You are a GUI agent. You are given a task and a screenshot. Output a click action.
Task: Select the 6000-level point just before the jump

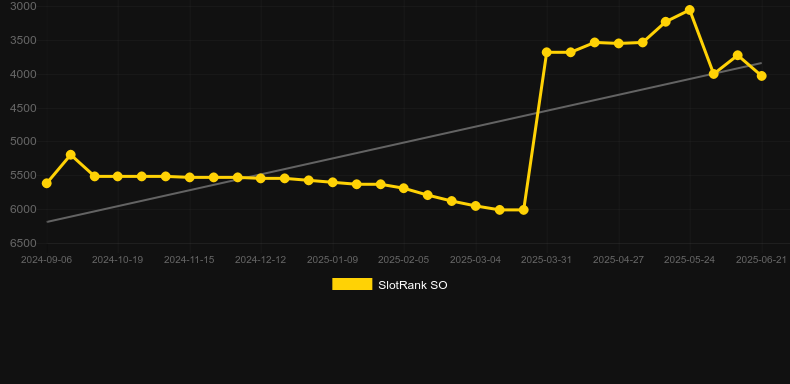coord(523,210)
